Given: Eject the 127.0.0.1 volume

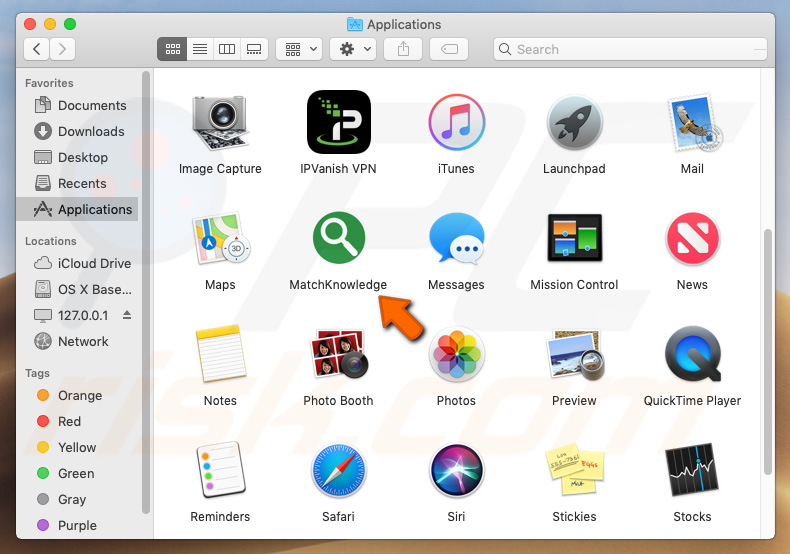Looking at the screenshot, I should [127, 315].
